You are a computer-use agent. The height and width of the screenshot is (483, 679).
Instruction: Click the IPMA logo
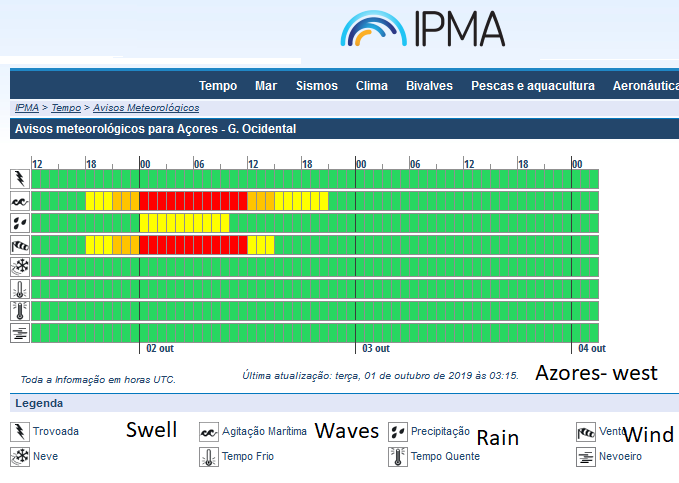coord(423,29)
